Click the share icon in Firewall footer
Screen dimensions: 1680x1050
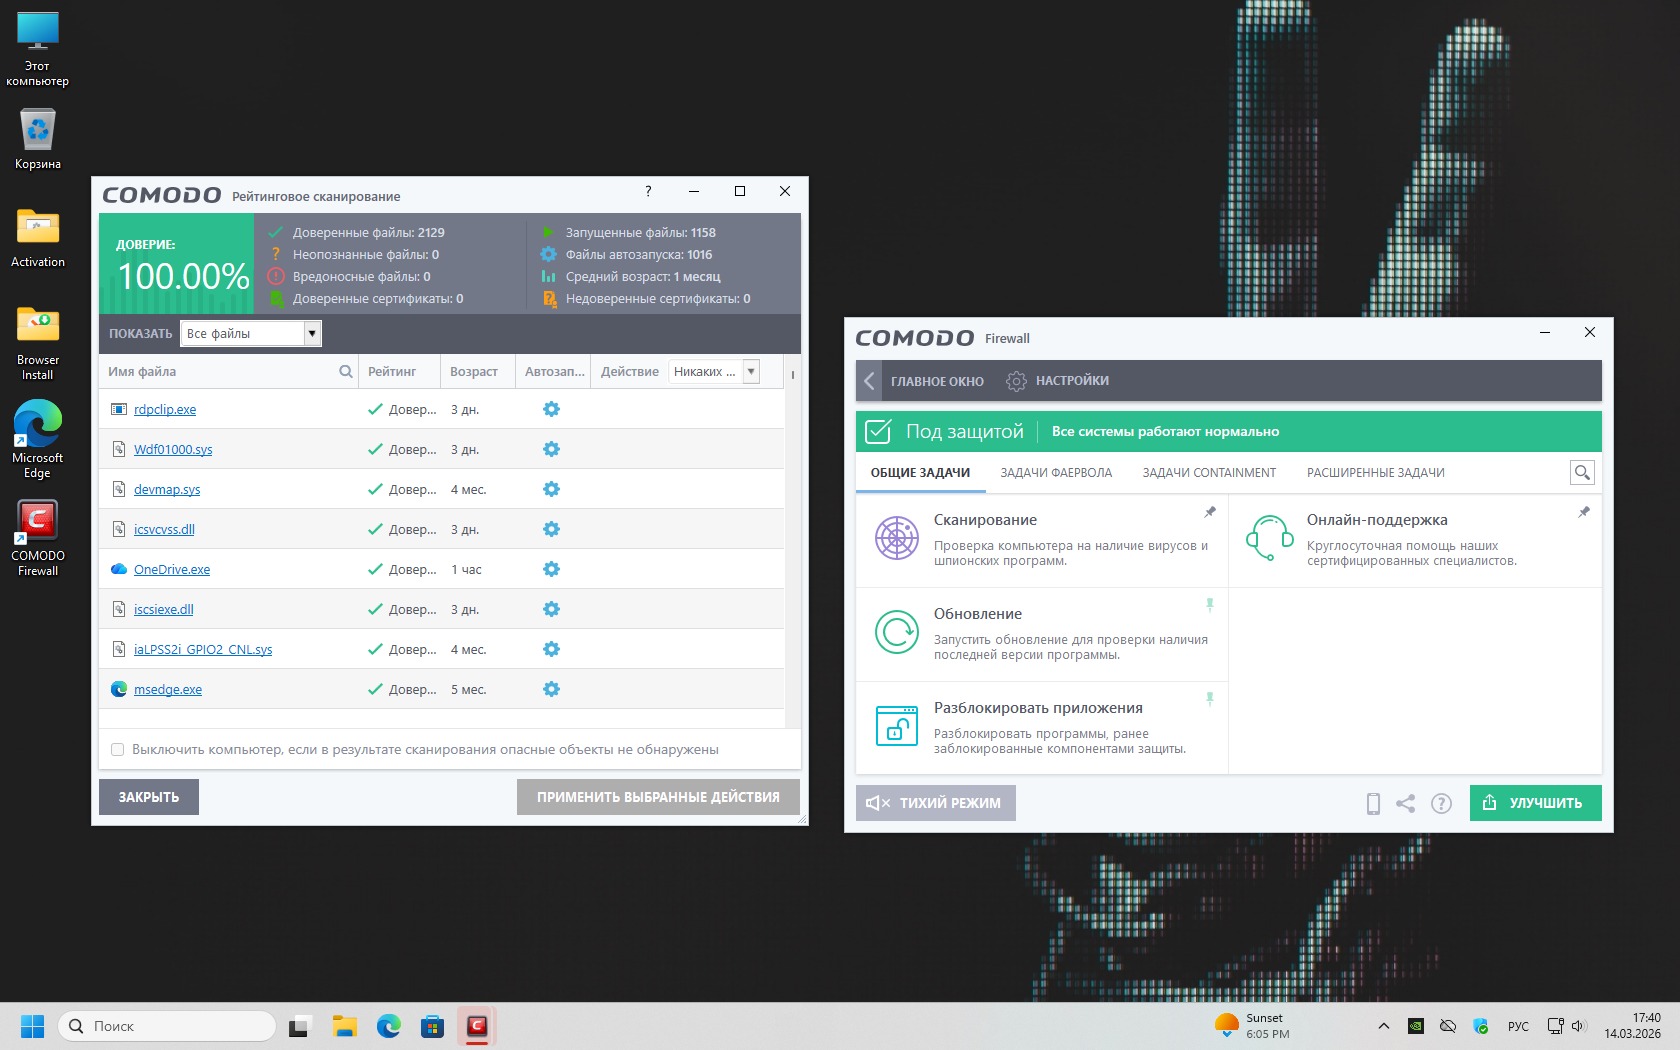coord(1405,803)
